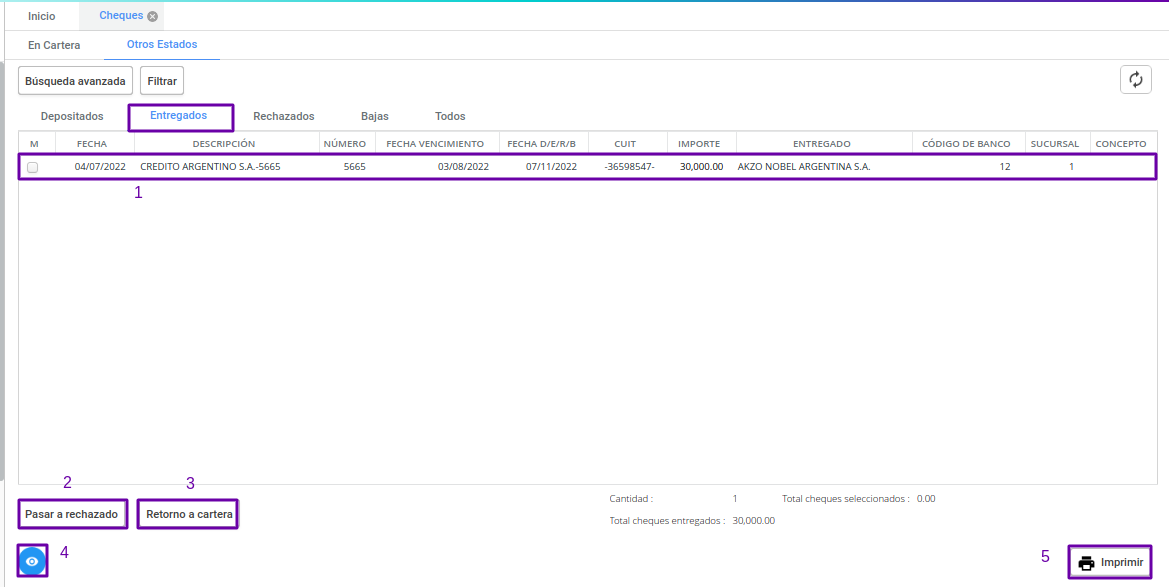Click the Filtrar button
The image size is (1169, 587).
pyautogui.click(x=162, y=81)
